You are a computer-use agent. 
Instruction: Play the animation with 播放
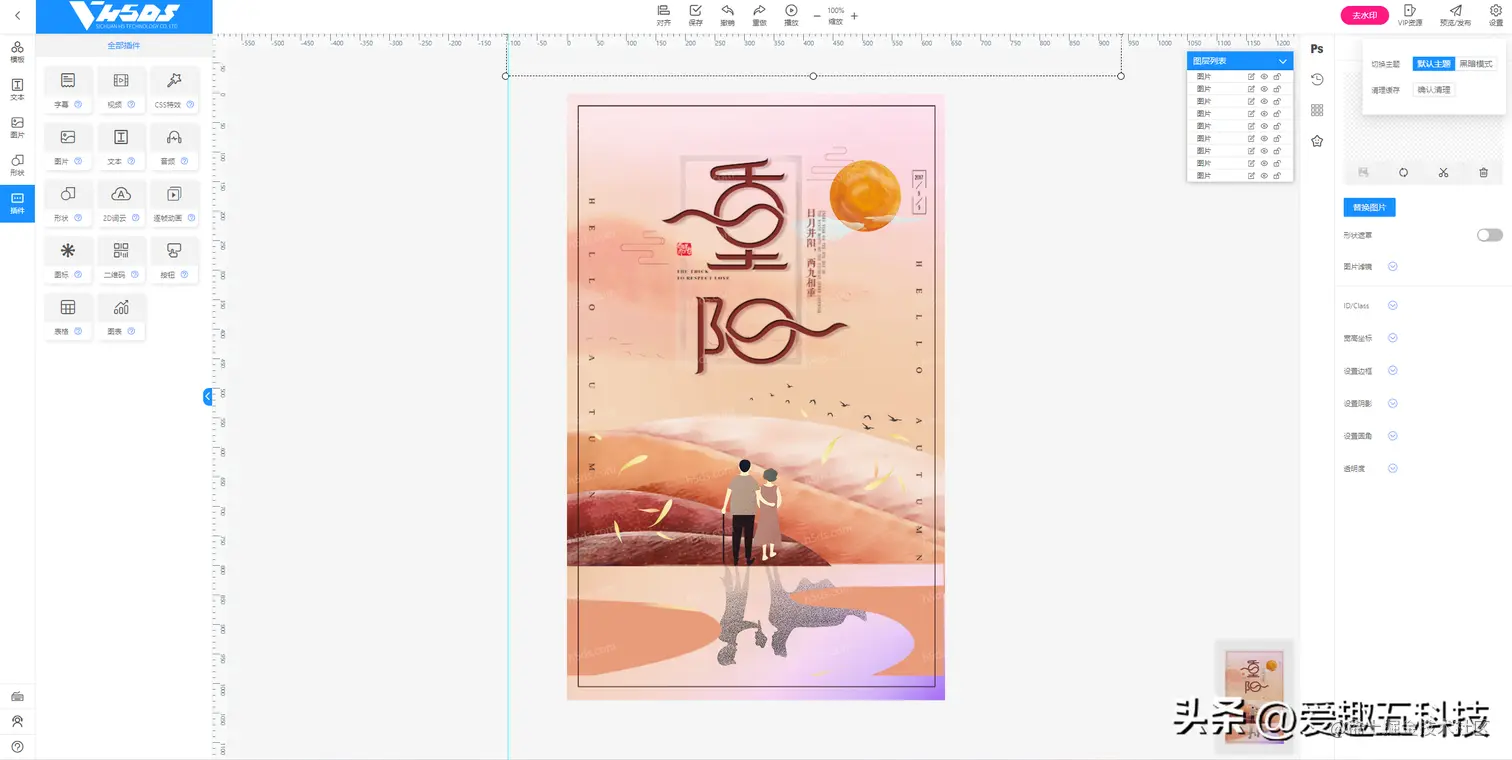pos(792,14)
